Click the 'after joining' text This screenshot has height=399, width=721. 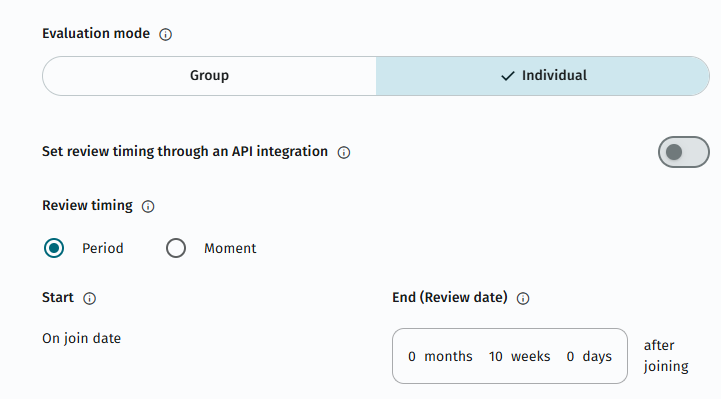(x=666, y=356)
